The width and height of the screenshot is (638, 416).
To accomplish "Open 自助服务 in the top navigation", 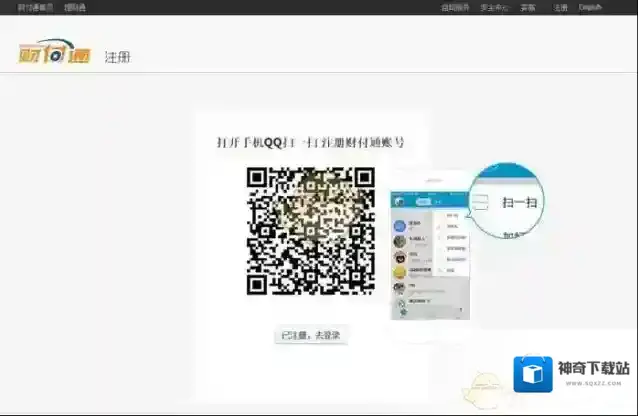I will pos(455,7).
